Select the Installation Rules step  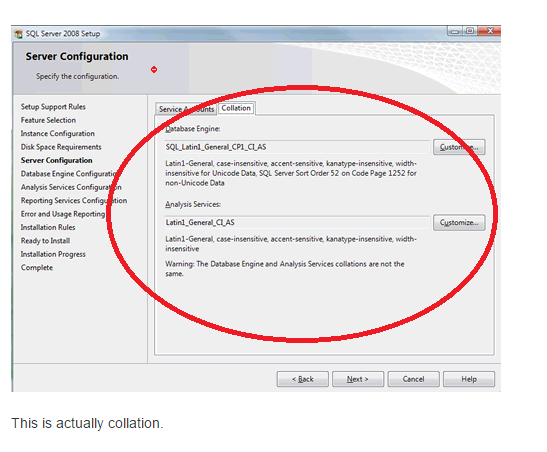48,227
